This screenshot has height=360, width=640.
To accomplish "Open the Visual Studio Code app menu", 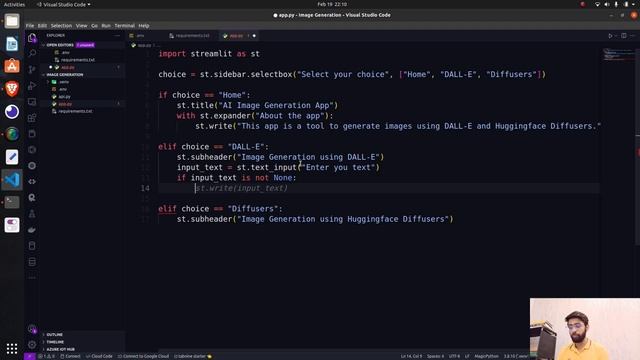I will [64, 4].
